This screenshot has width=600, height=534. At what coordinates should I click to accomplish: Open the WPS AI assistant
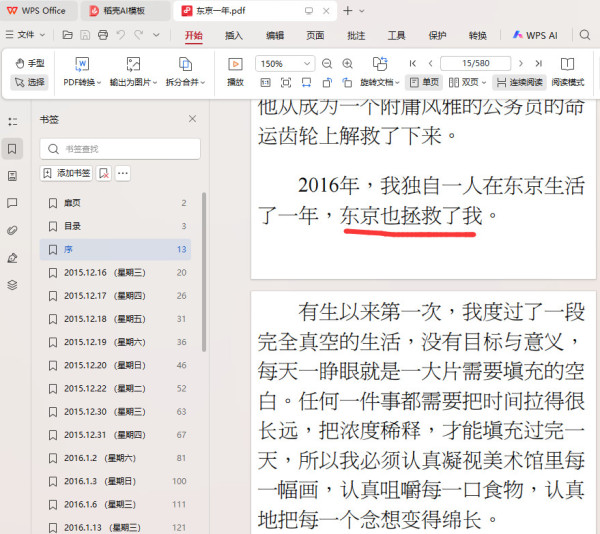point(535,35)
